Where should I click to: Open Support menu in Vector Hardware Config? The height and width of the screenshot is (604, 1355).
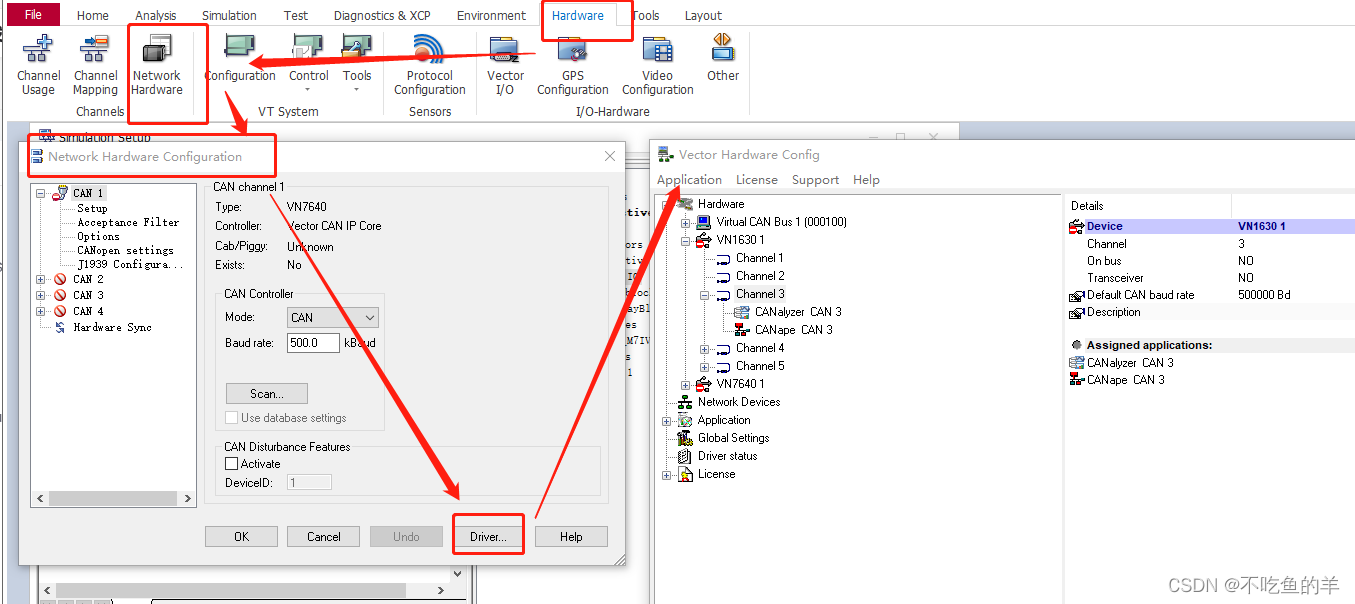(x=815, y=180)
